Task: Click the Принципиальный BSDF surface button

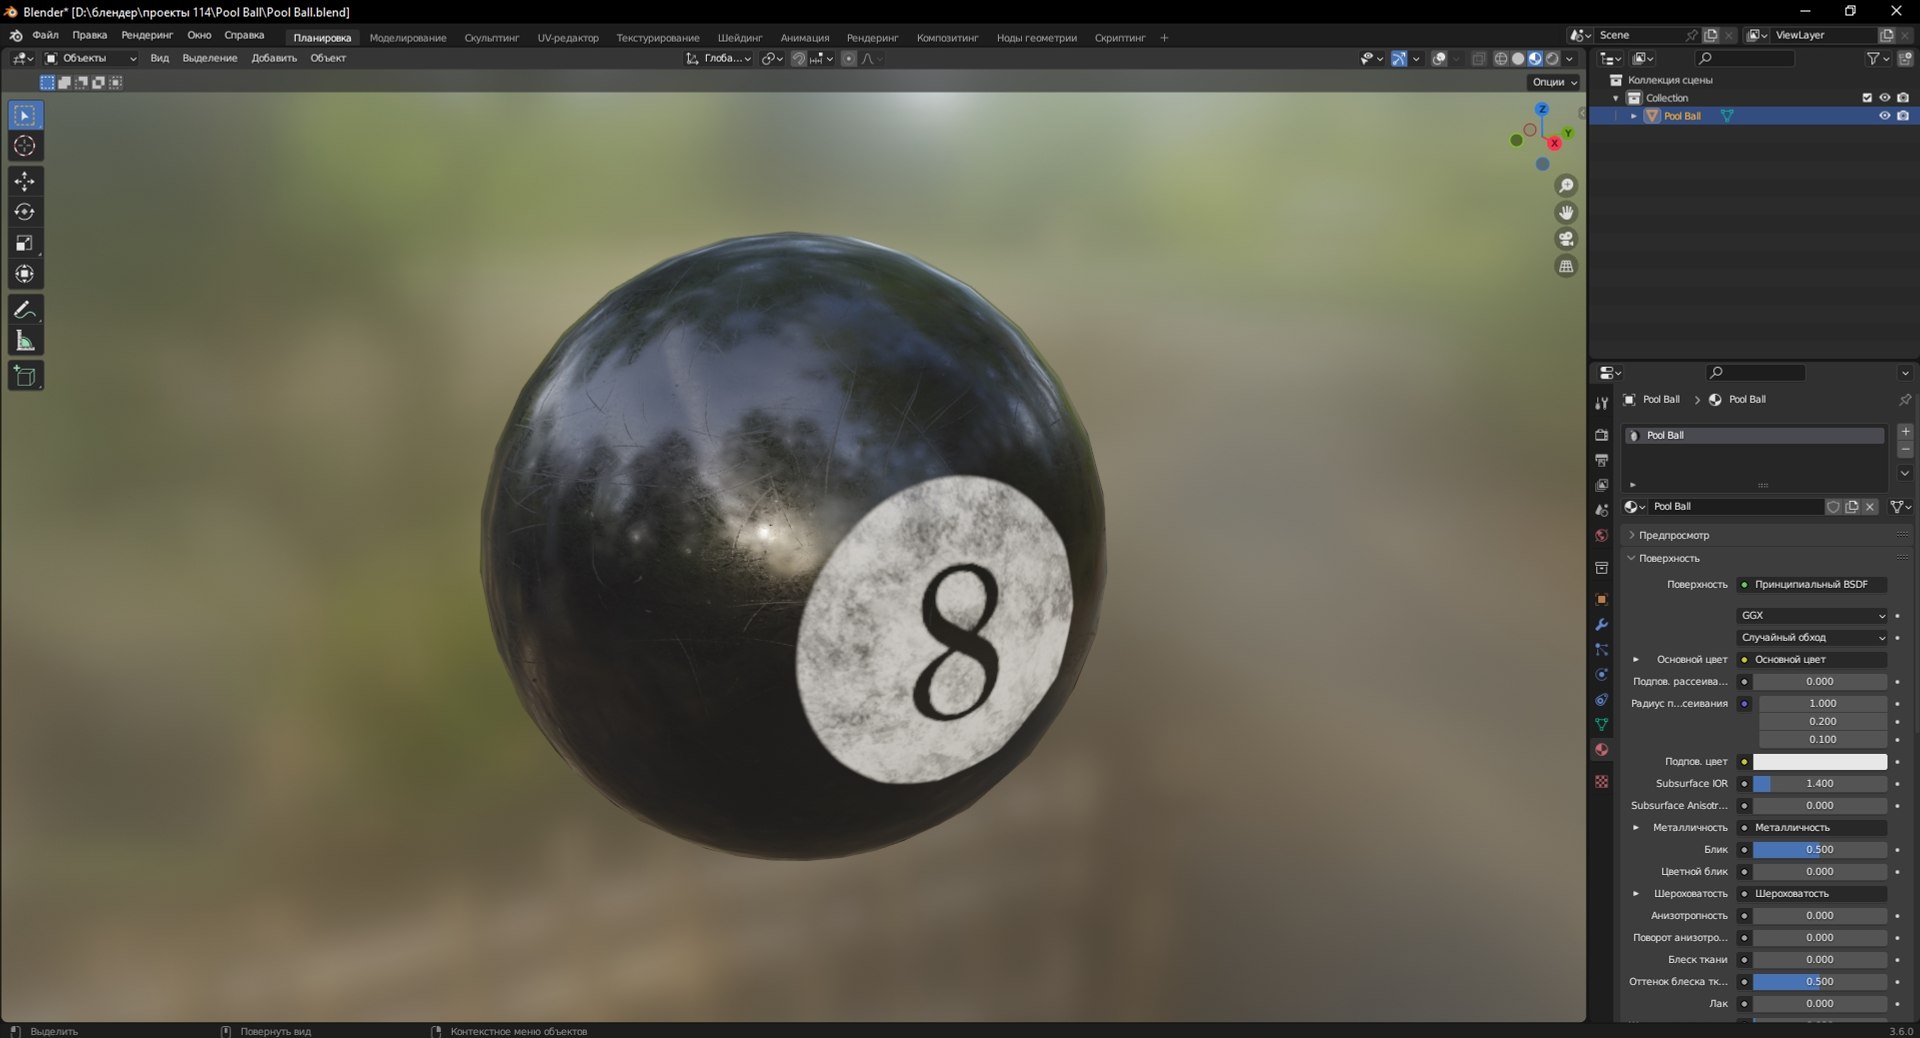Action: pos(1812,585)
